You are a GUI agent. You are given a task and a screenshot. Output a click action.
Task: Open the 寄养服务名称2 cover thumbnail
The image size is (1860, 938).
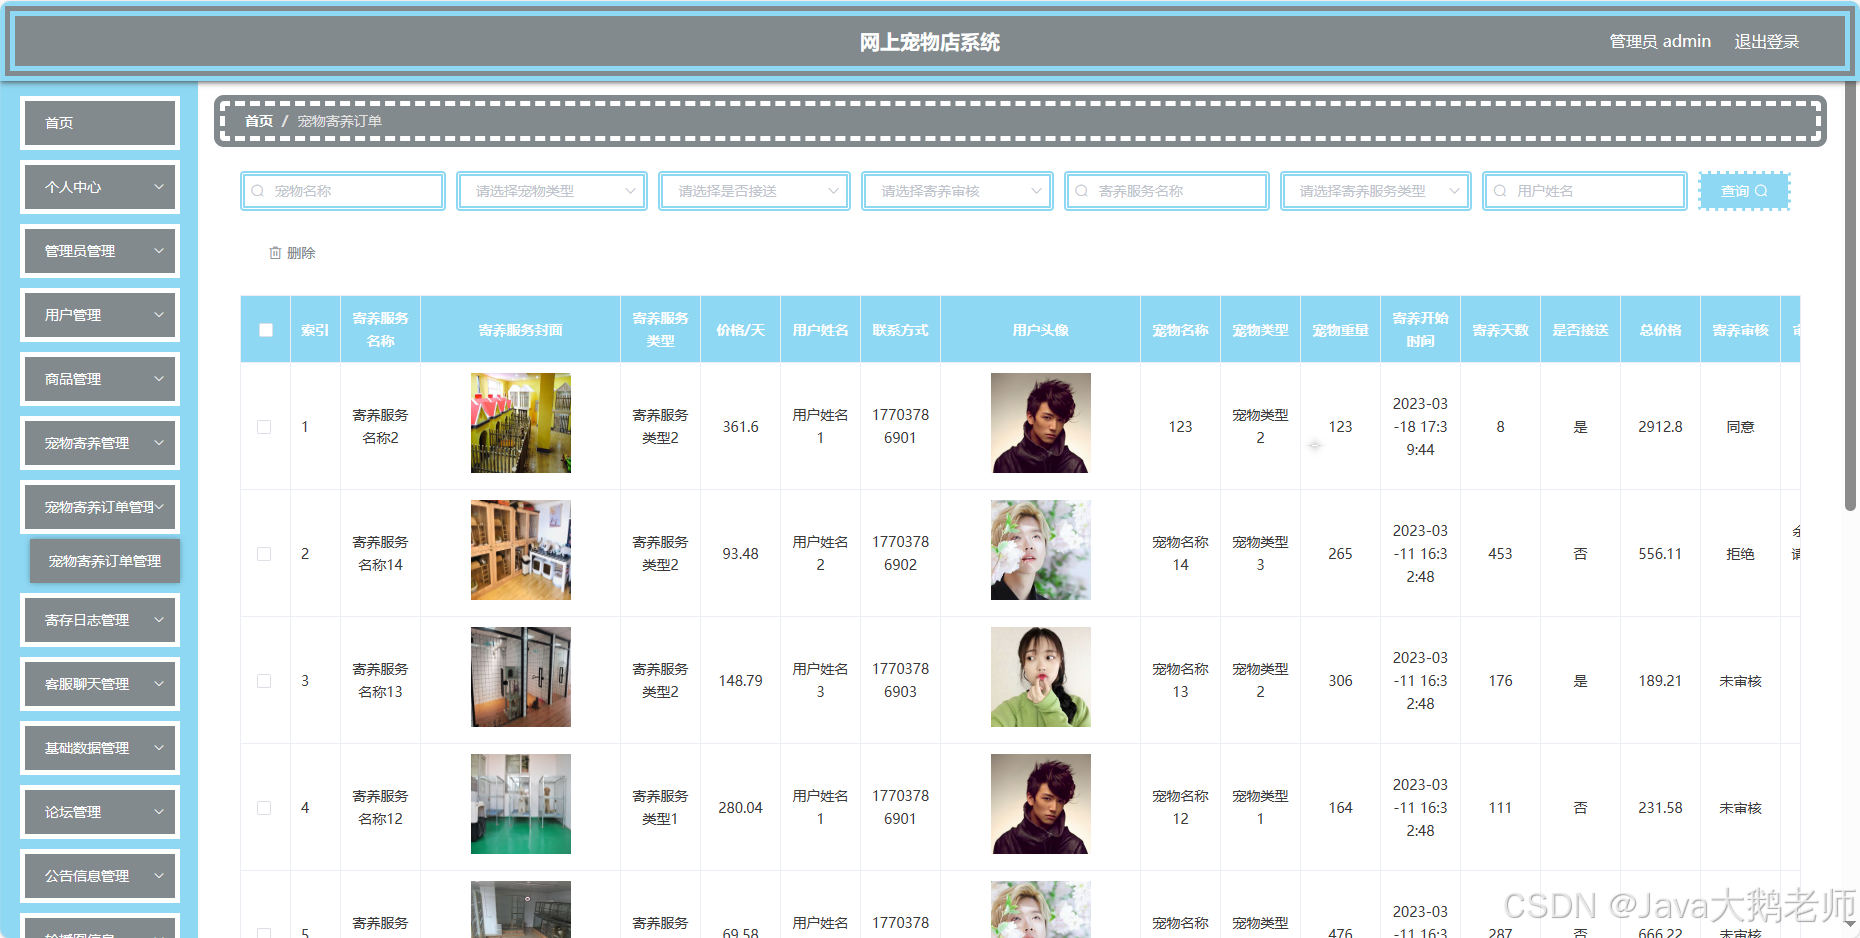pos(521,423)
